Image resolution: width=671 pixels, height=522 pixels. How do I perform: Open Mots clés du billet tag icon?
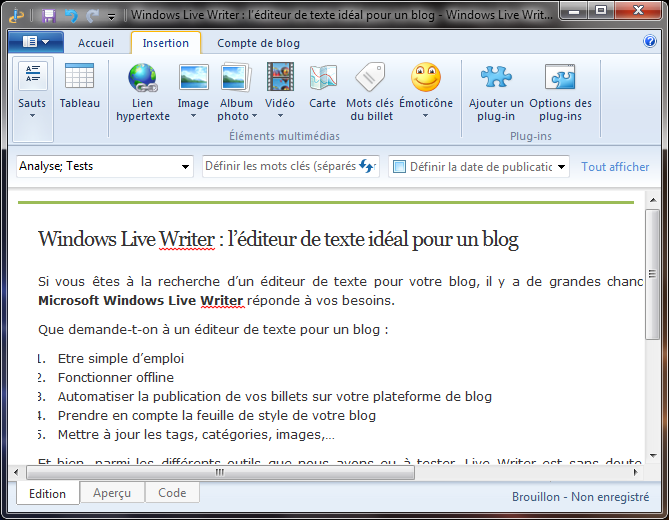[x=369, y=78]
